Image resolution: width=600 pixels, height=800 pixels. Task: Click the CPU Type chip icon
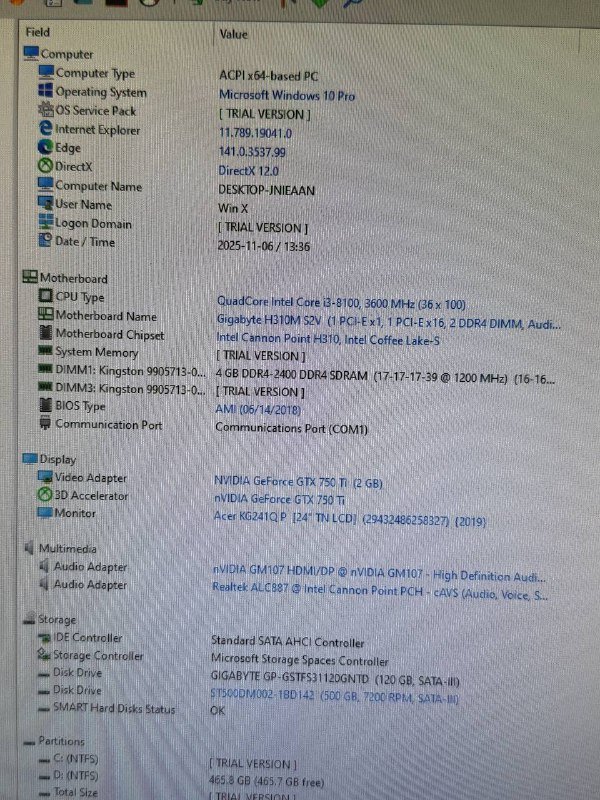pos(46,295)
